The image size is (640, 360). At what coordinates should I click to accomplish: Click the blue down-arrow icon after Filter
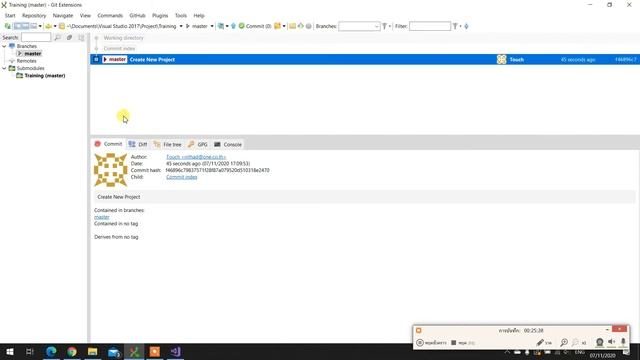467,26
